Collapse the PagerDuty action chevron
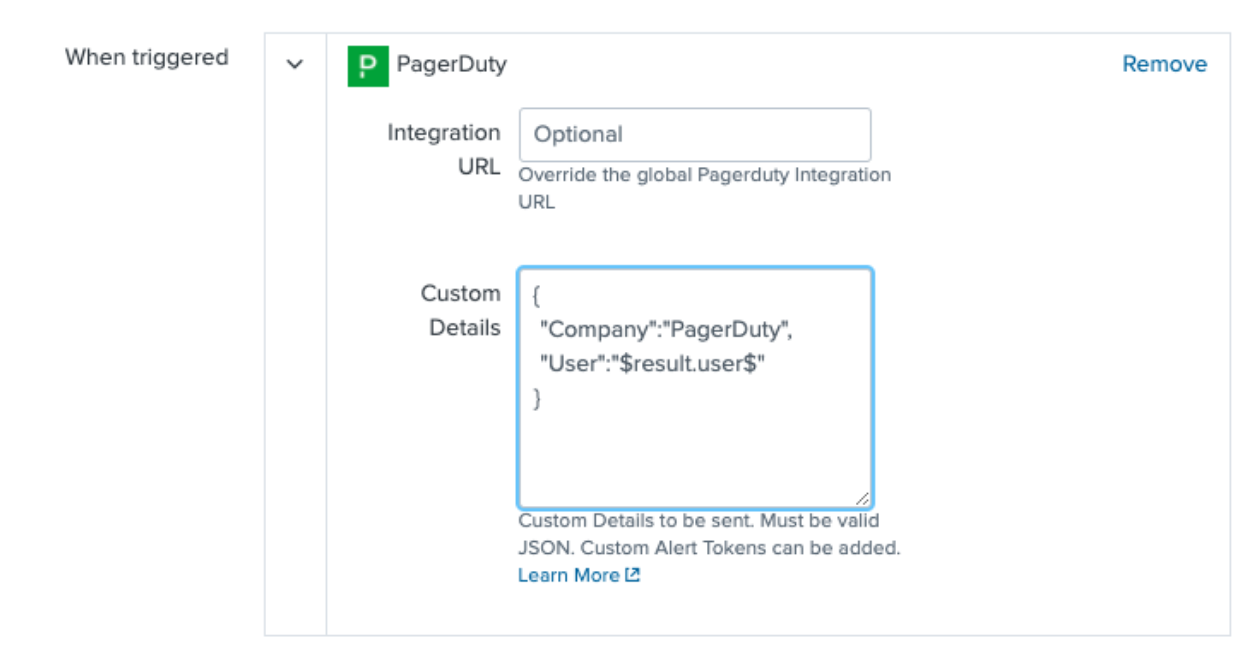The image size is (1248, 660). coord(294,65)
